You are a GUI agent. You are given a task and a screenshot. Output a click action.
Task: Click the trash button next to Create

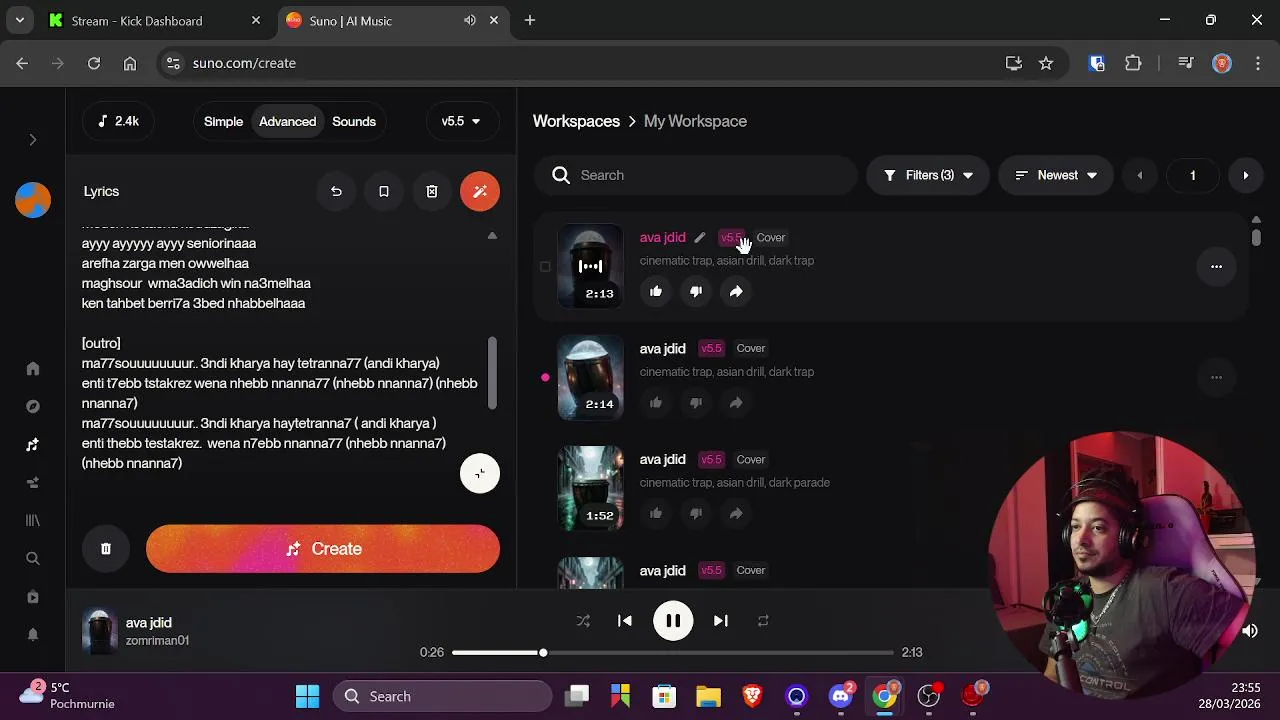point(106,549)
